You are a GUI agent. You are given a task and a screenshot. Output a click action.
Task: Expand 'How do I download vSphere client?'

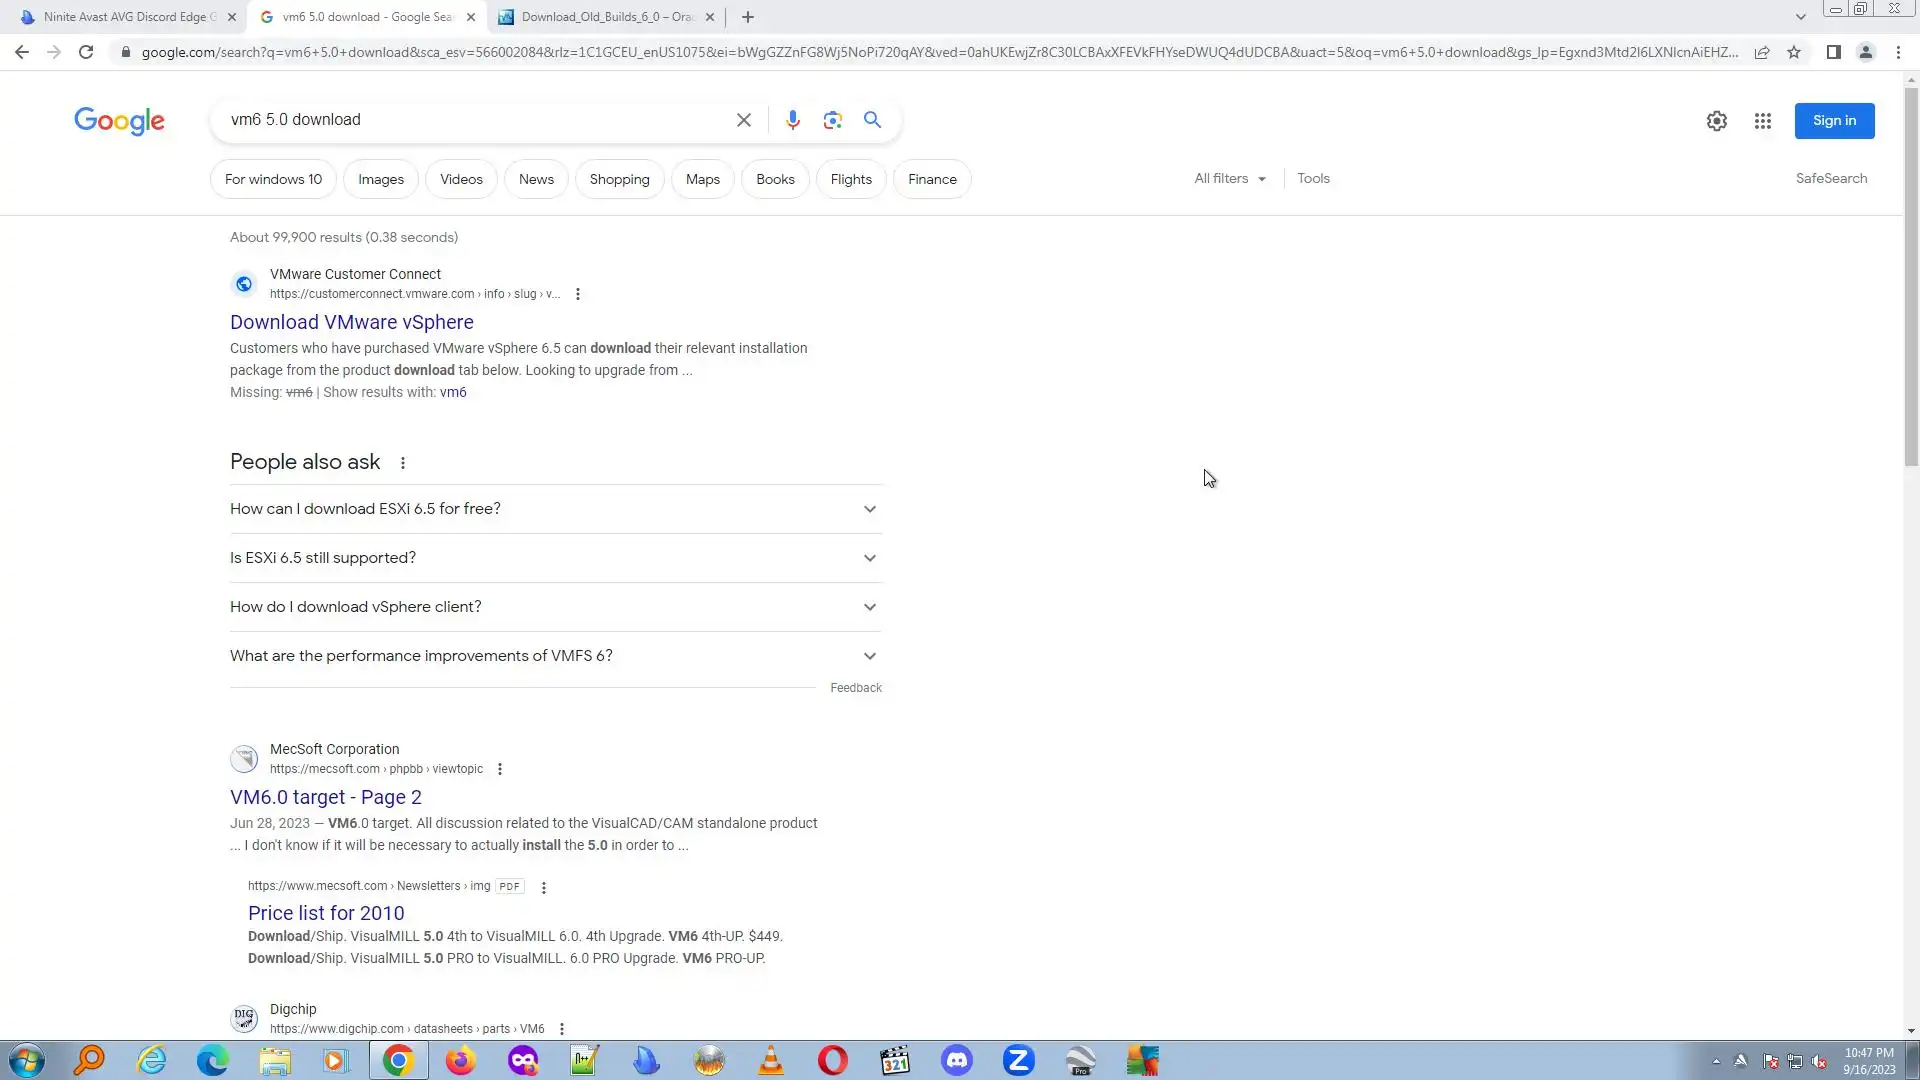(555, 607)
